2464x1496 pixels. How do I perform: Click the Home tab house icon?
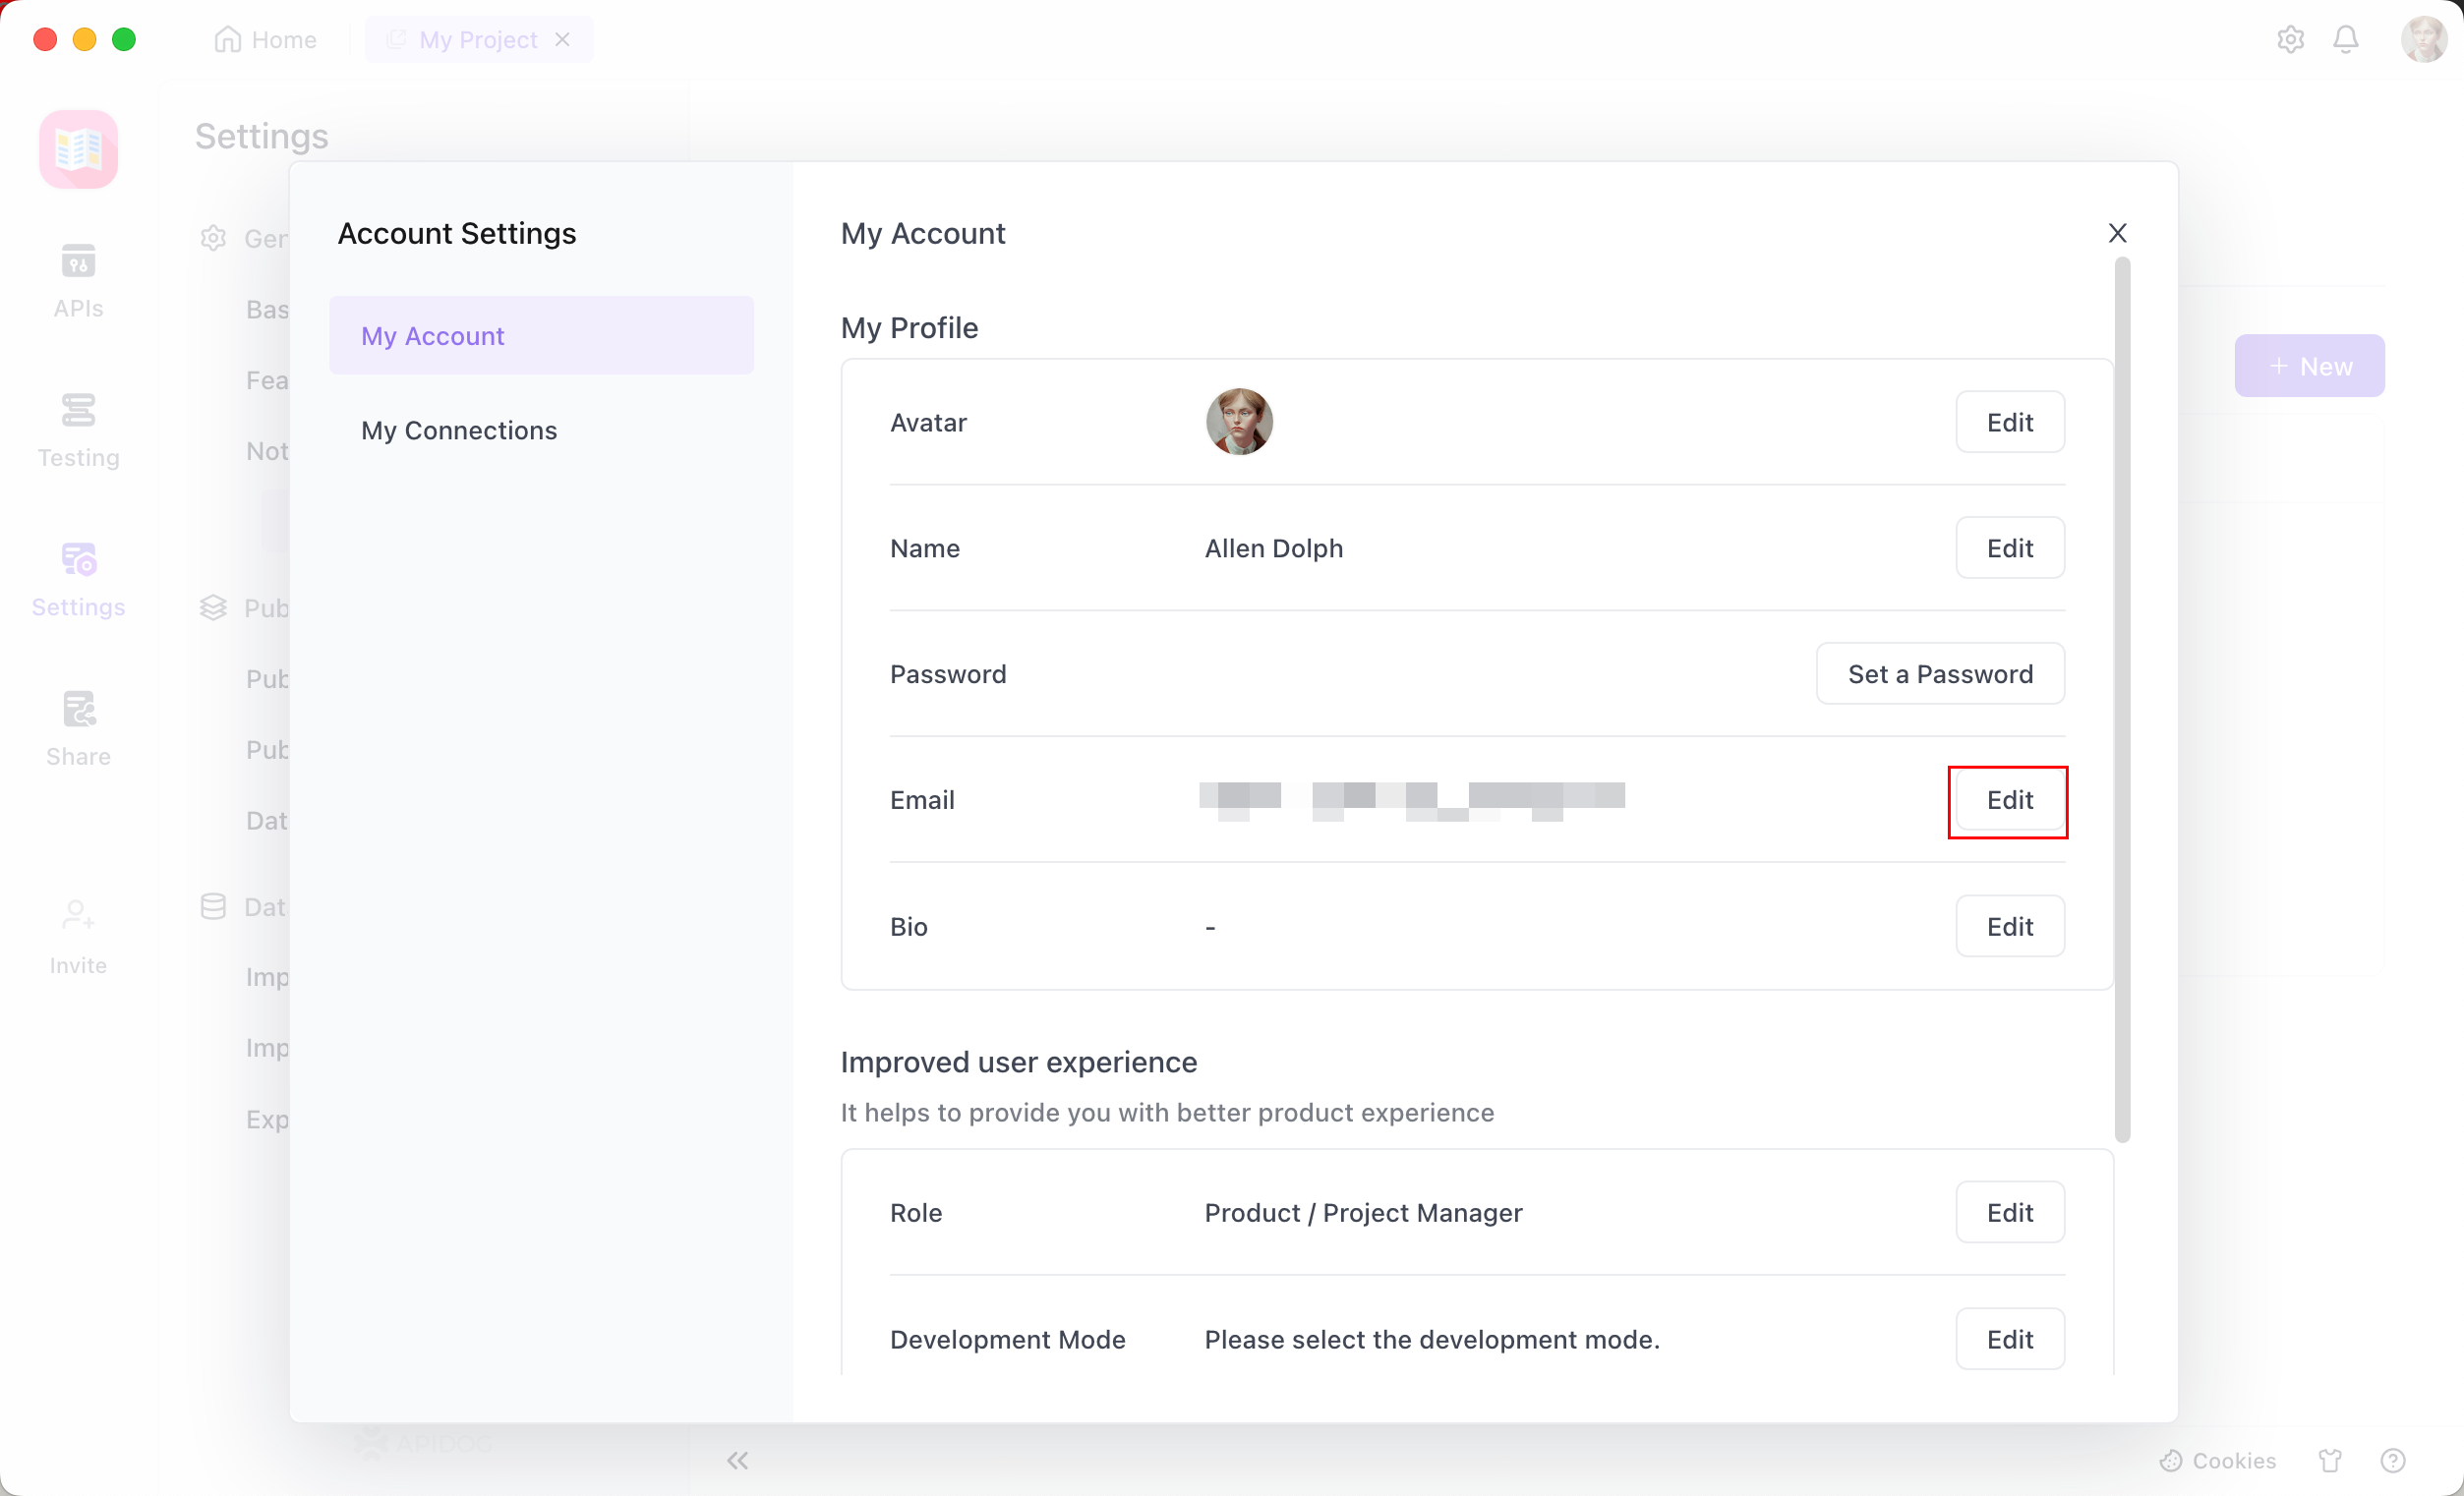click(x=228, y=39)
